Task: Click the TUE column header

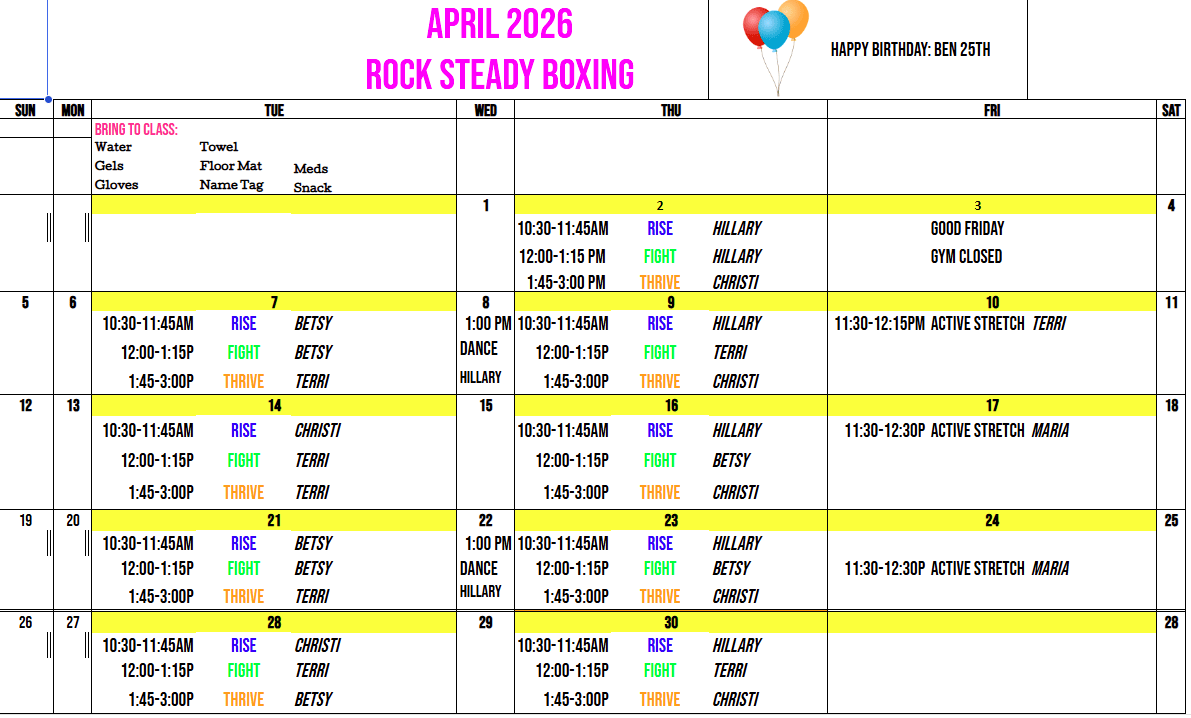Action: pos(274,110)
